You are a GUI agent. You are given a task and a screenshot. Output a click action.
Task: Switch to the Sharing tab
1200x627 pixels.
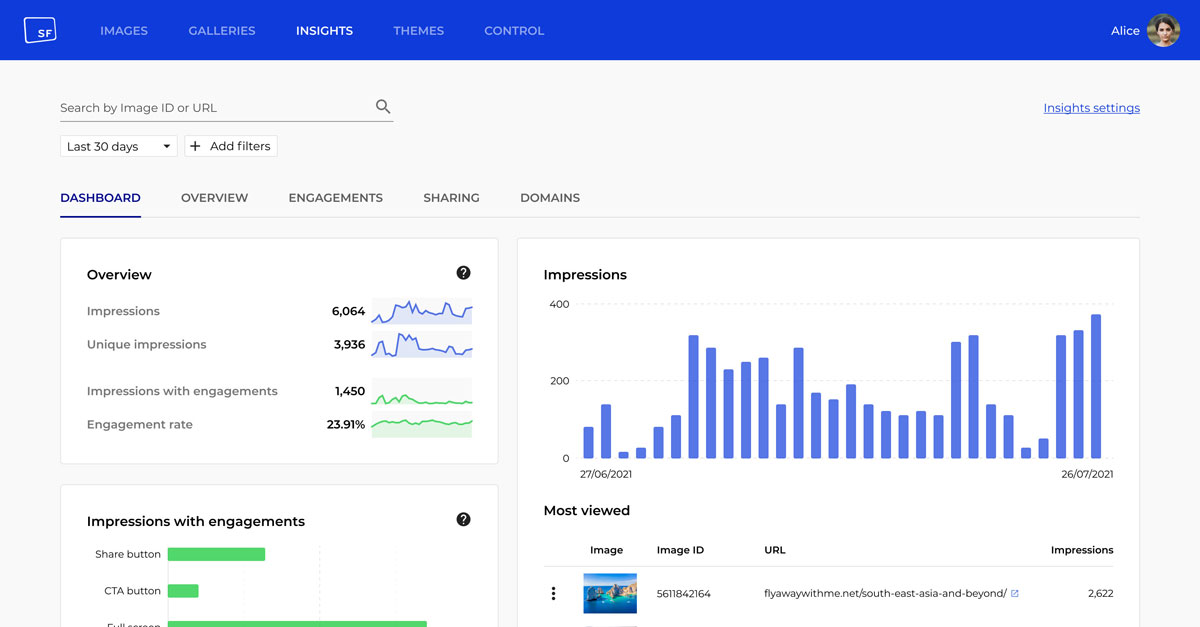[x=451, y=197]
